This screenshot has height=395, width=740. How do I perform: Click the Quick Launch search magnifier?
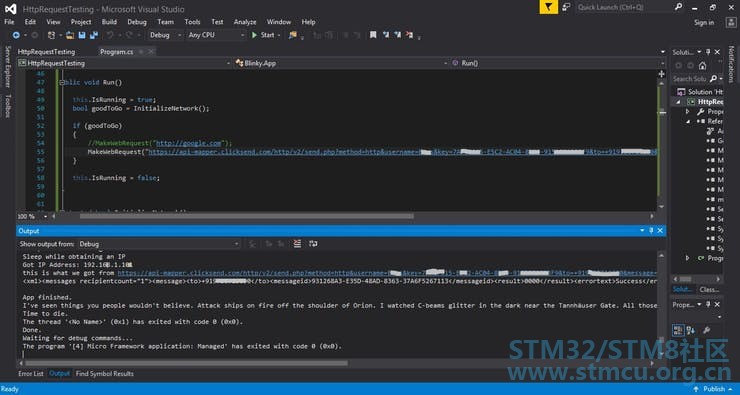pyautogui.click(x=678, y=7)
